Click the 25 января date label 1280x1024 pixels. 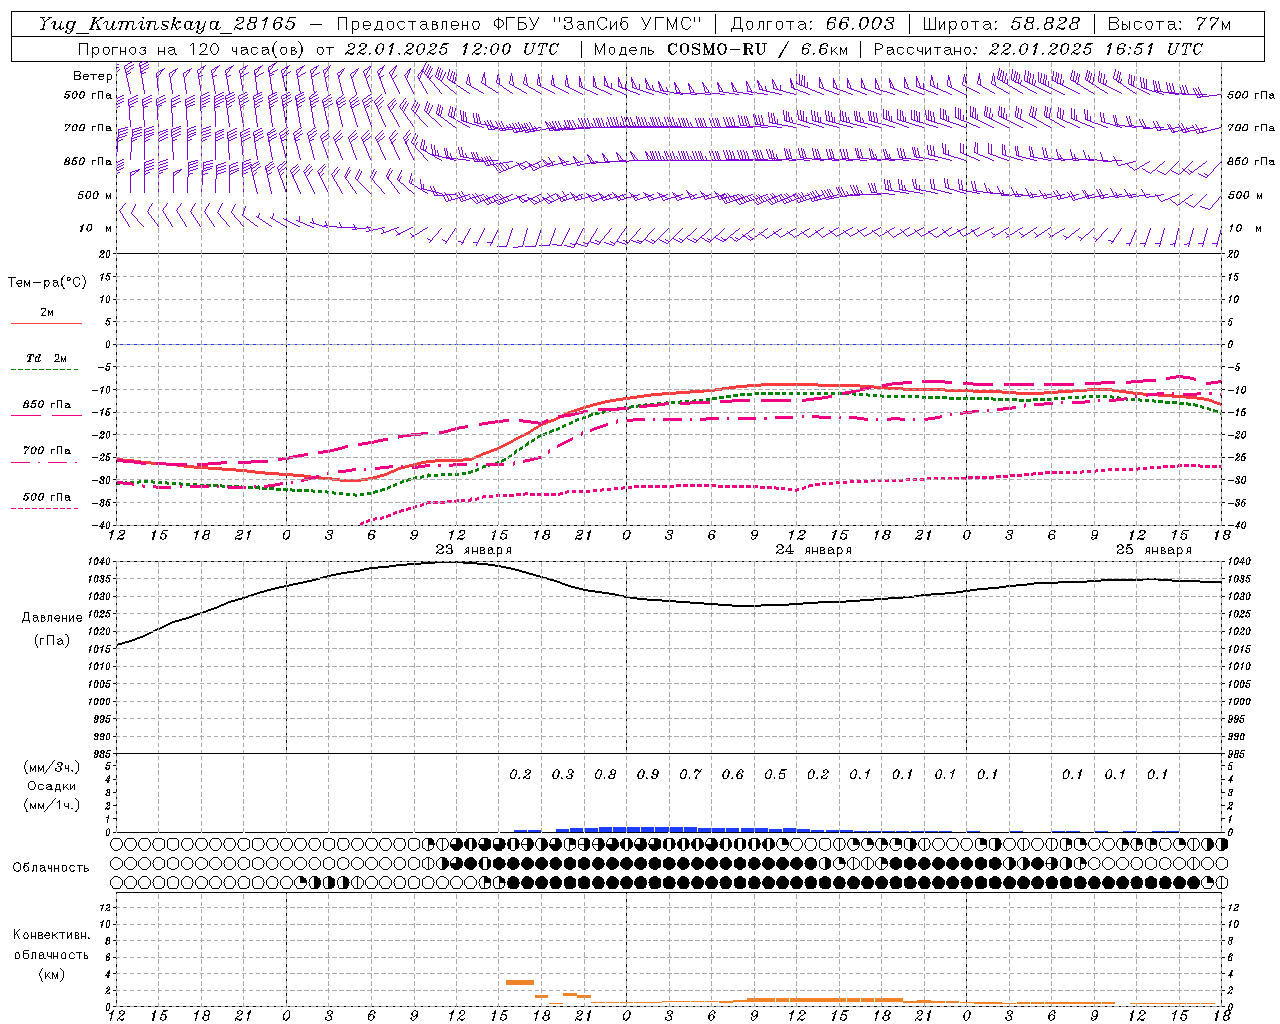(x=1154, y=550)
